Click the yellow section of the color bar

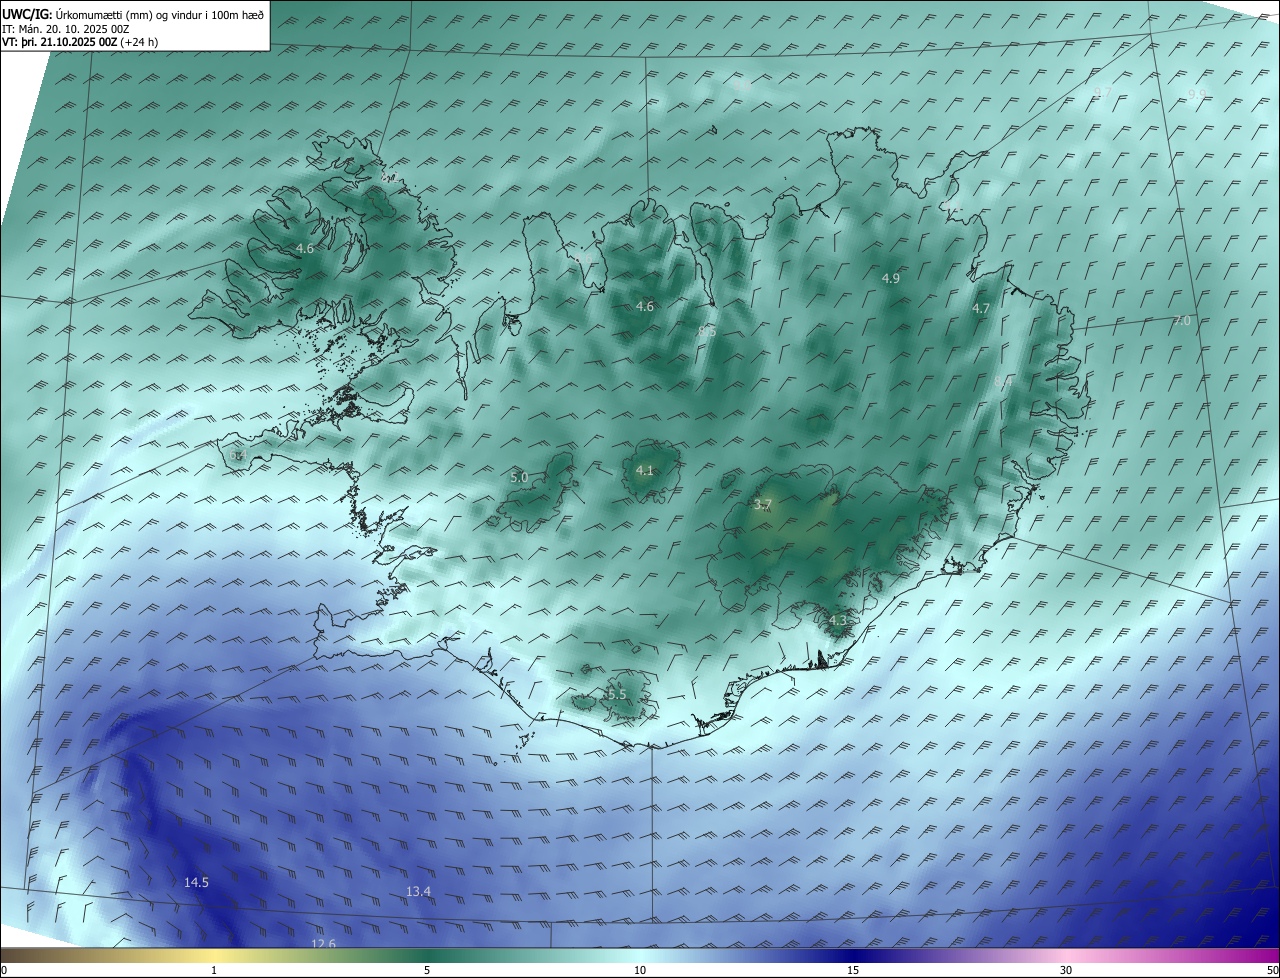tap(214, 956)
